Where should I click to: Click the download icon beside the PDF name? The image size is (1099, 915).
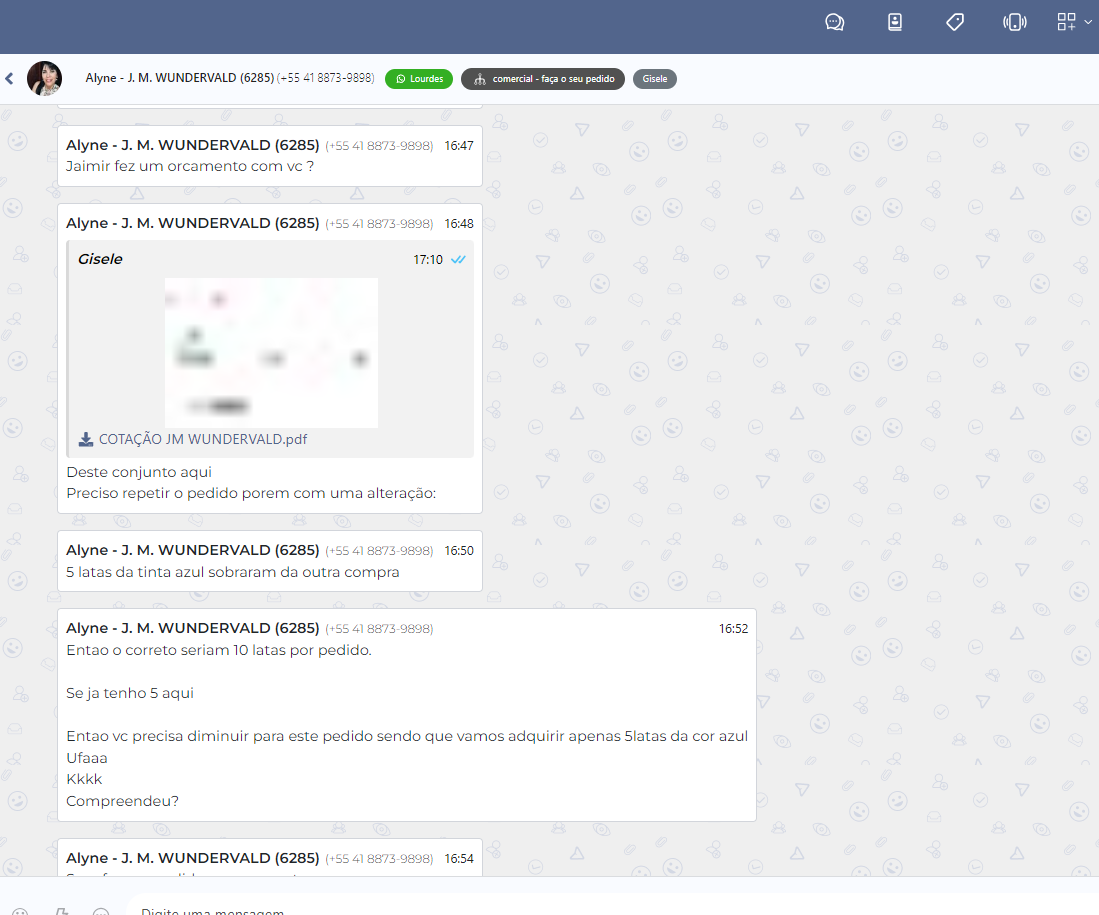point(86,439)
